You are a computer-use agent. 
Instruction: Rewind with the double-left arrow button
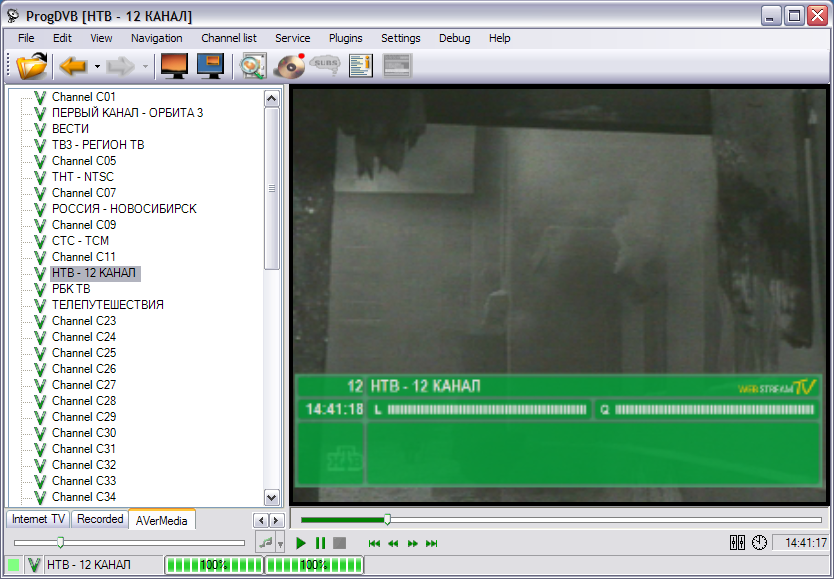(393, 543)
